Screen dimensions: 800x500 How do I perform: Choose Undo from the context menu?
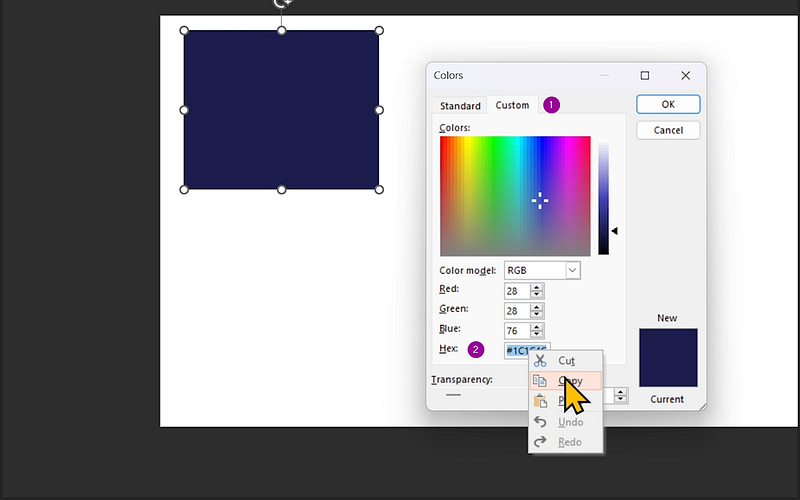[x=566, y=422]
